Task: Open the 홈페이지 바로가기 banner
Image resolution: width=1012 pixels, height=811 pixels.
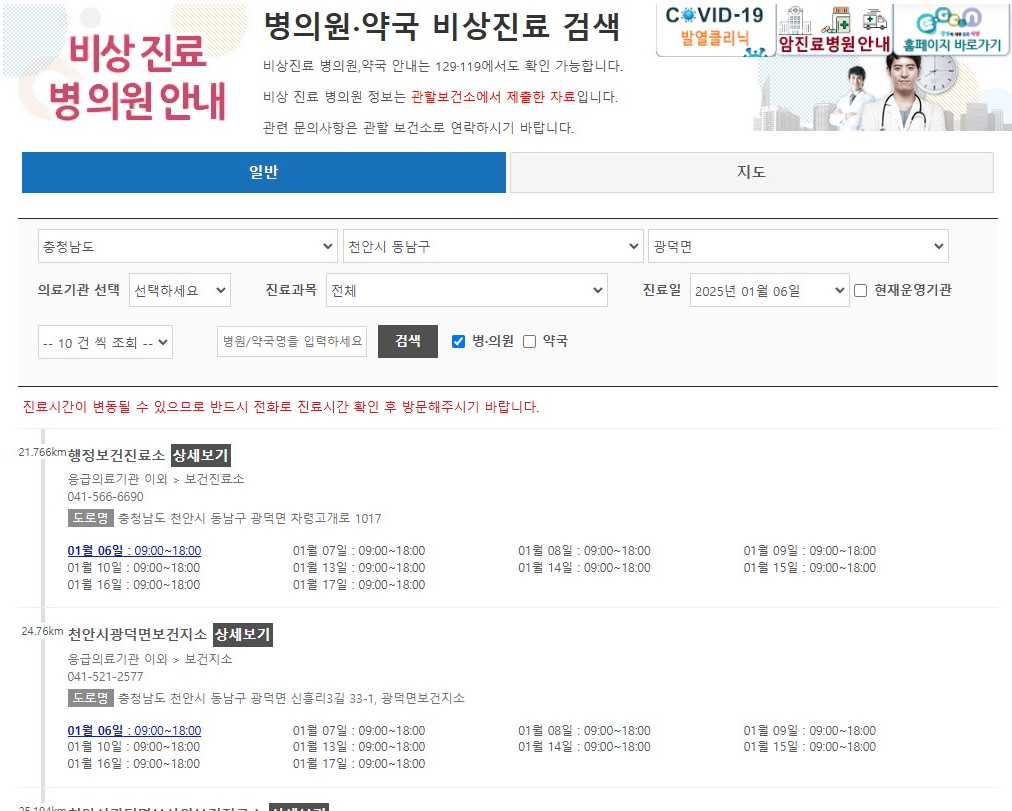Action: [952, 30]
